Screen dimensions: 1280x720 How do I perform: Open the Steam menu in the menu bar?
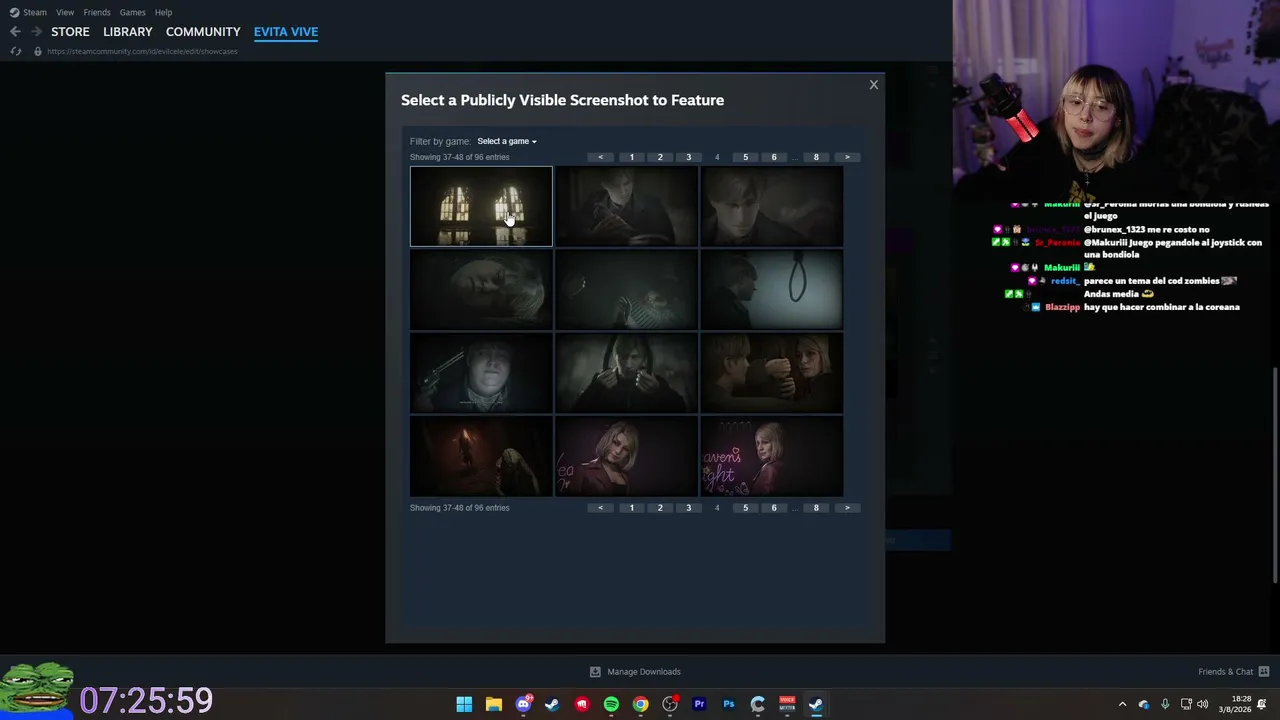click(x=28, y=12)
